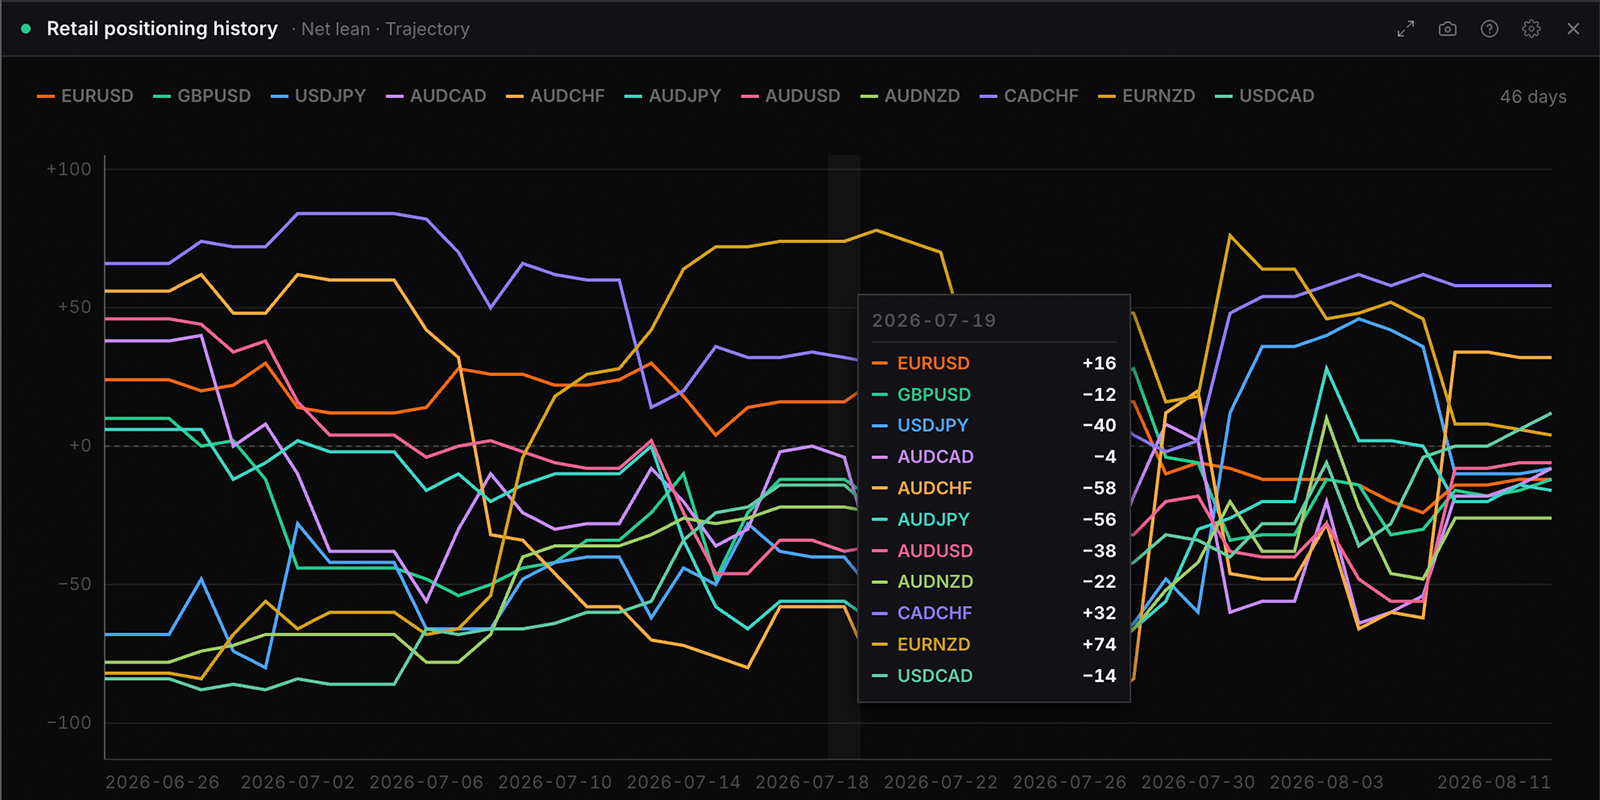Close the Retail positioning history panel
The height and width of the screenshot is (800, 1600).
click(x=1573, y=29)
